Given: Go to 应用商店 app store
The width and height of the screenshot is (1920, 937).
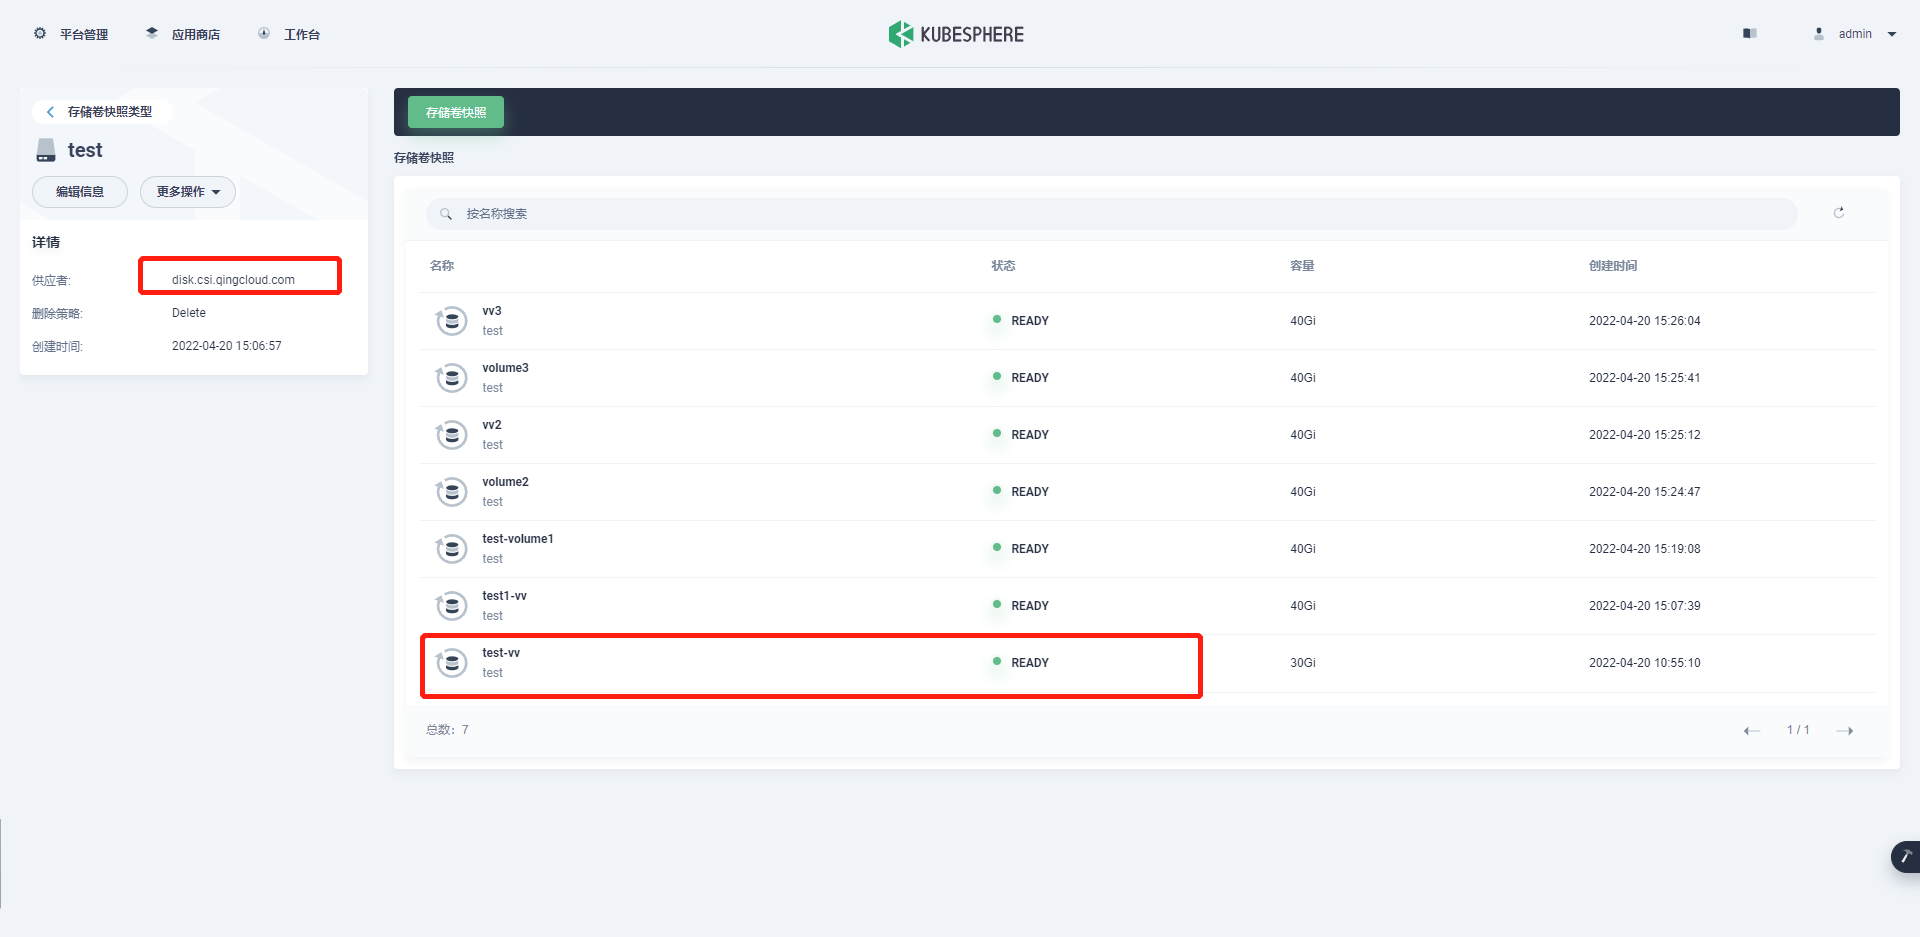Looking at the screenshot, I should click(183, 34).
